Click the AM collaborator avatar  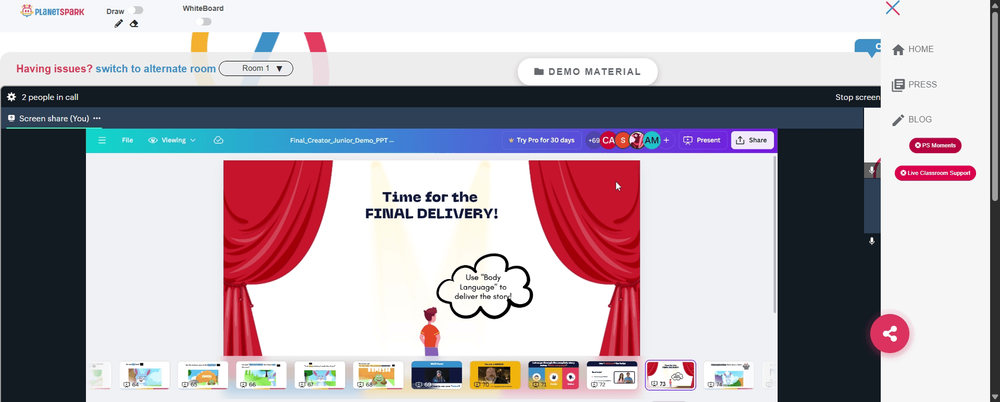click(651, 140)
